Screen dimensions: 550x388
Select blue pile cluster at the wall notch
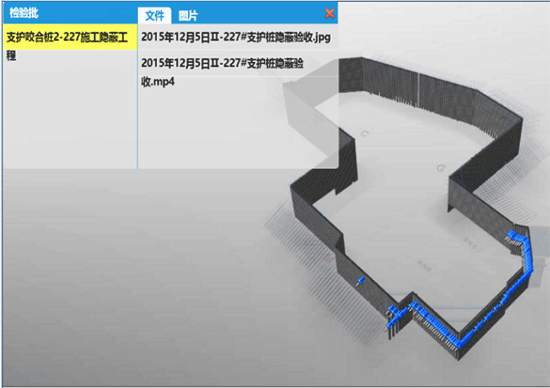click(x=396, y=313)
